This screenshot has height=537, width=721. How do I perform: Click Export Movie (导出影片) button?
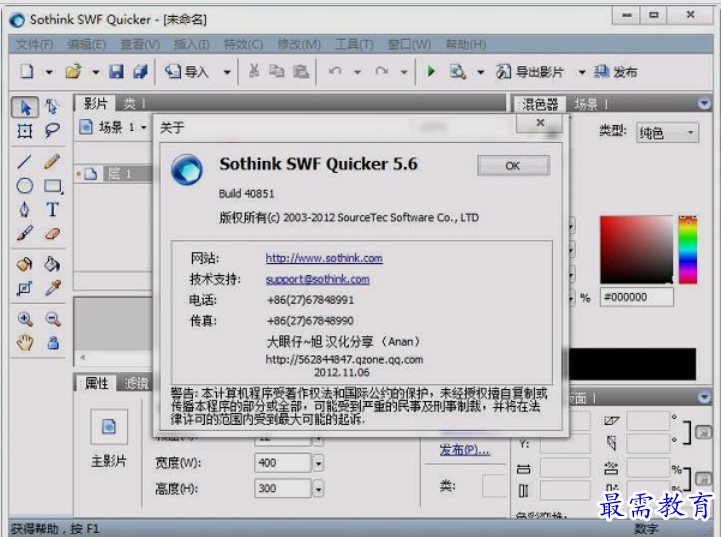point(529,72)
